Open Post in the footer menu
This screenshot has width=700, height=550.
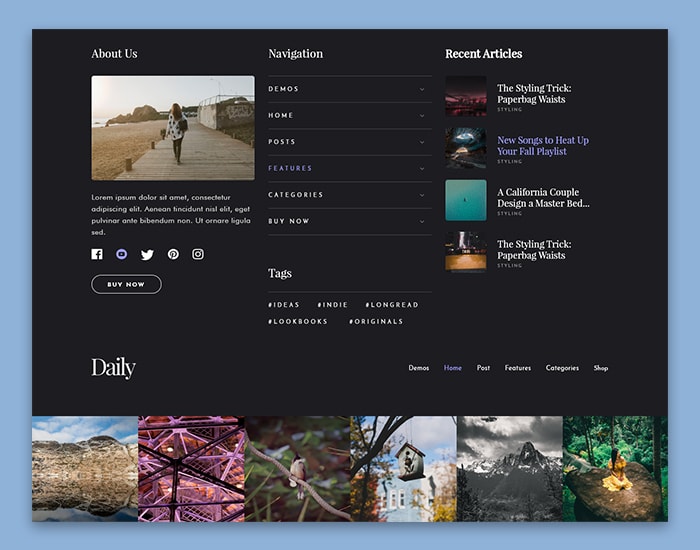483,368
